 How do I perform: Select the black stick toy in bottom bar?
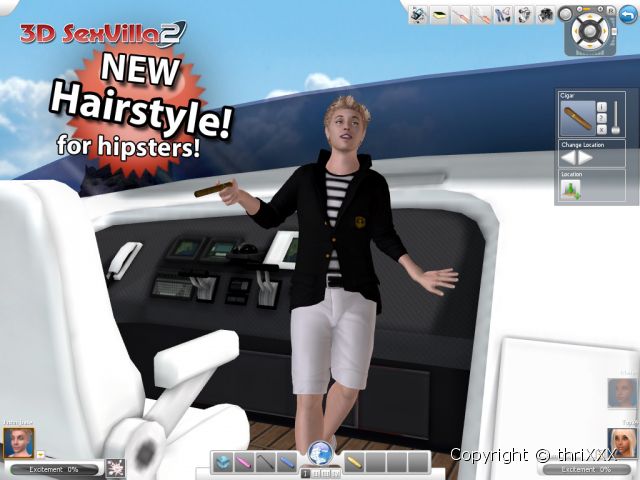click(x=265, y=463)
